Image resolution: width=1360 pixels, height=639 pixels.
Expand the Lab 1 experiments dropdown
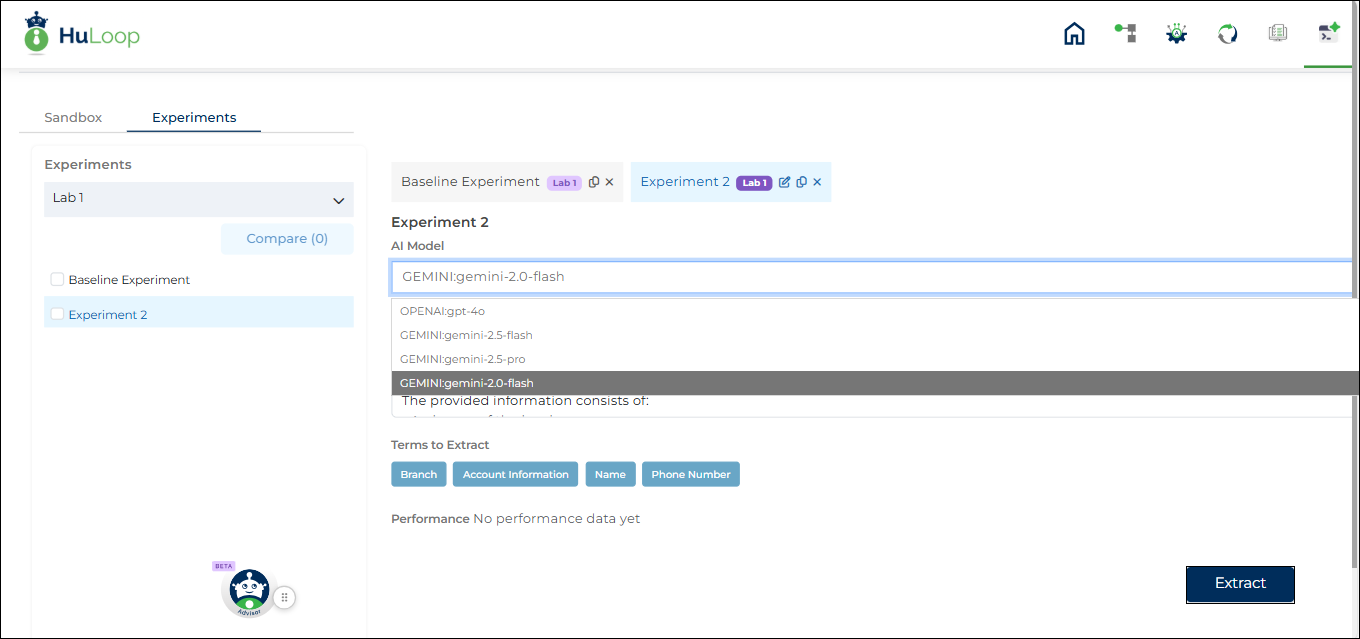(198, 199)
